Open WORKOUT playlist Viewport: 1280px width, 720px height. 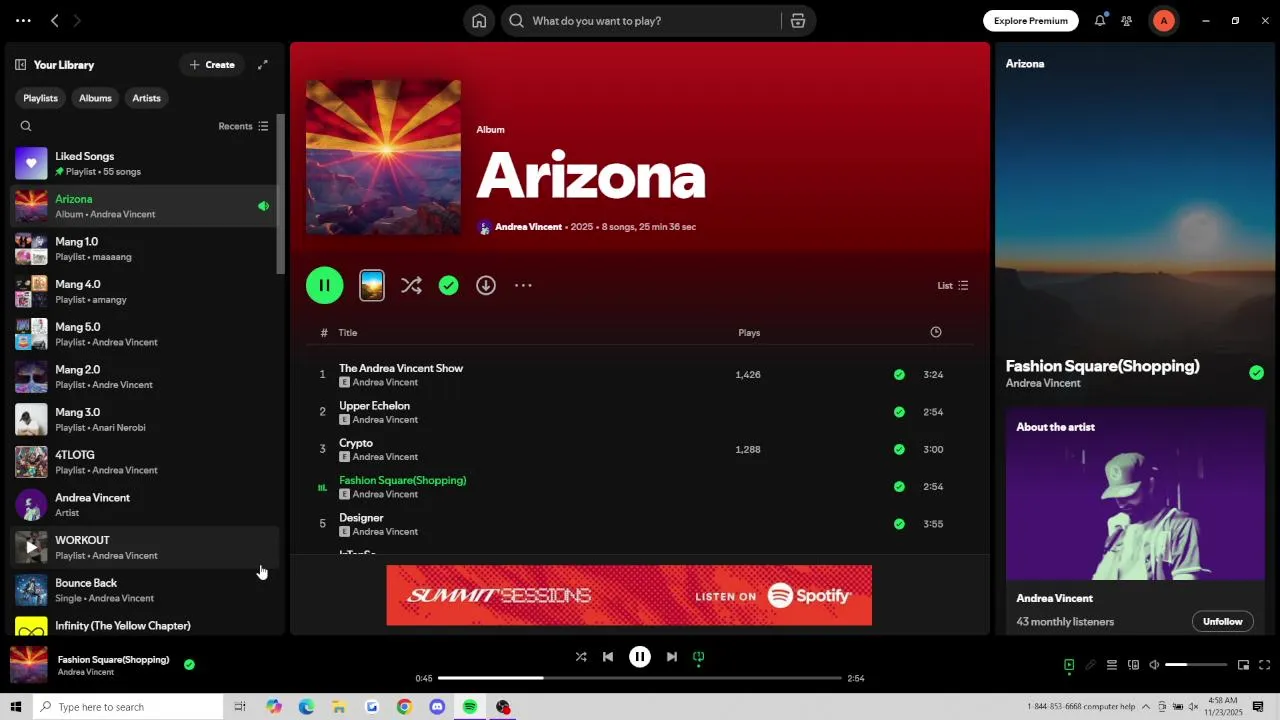coord(145,547)
